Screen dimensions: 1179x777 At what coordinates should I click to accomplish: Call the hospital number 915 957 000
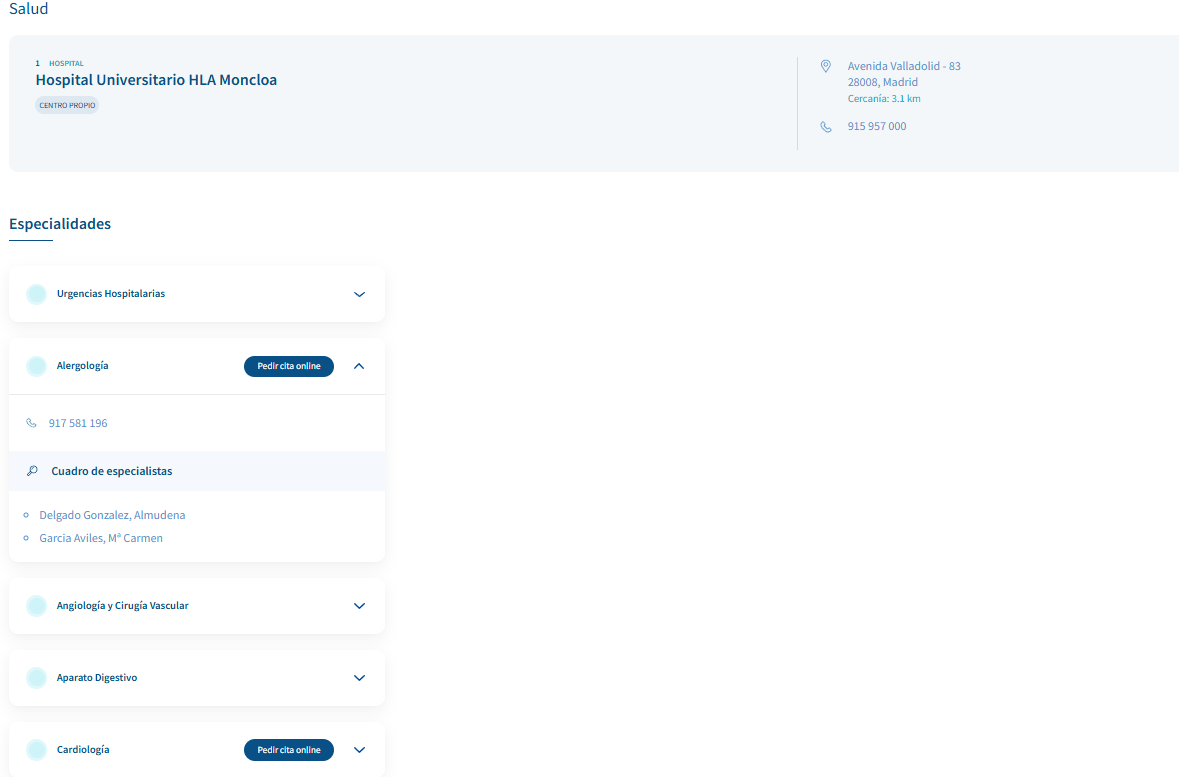pyautogui.click(x=877, y=127)
